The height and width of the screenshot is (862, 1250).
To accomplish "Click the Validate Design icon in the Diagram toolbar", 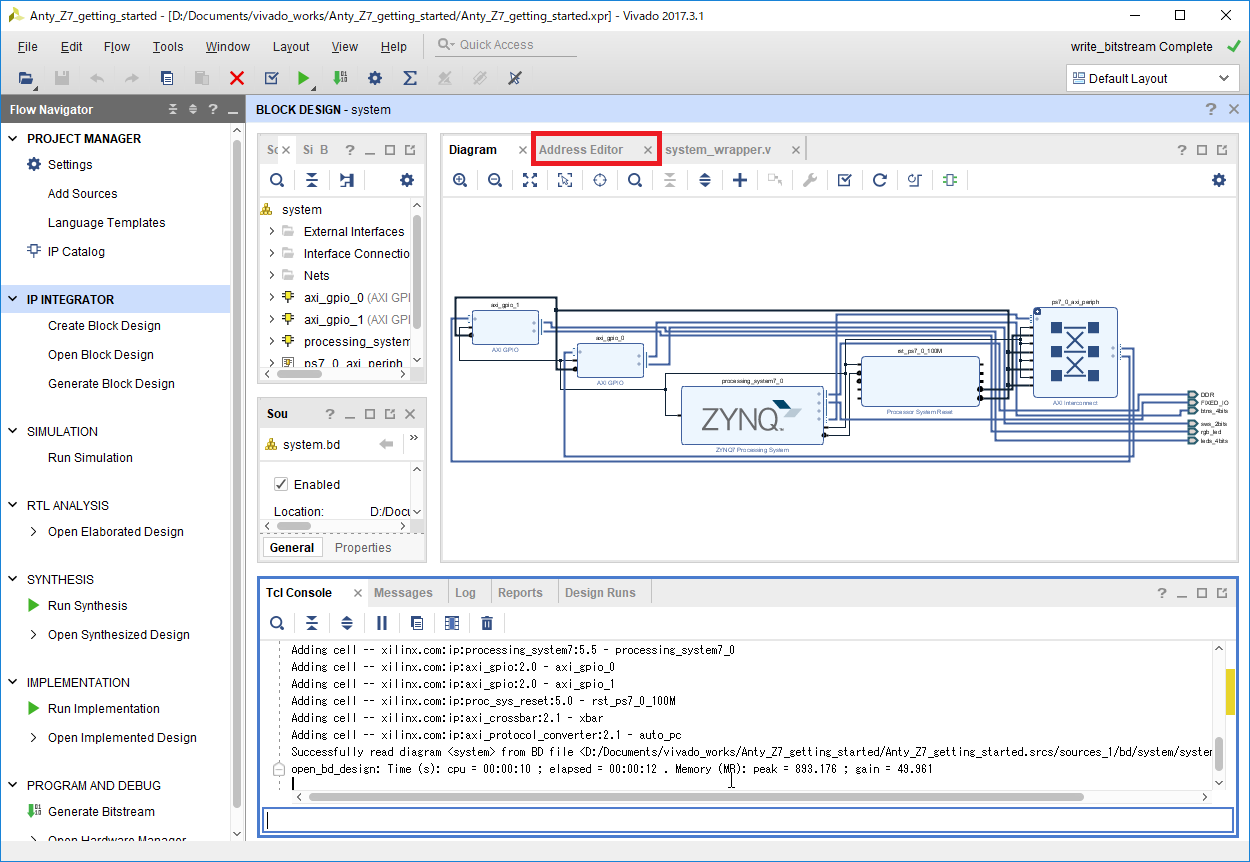I will point(845,180).
